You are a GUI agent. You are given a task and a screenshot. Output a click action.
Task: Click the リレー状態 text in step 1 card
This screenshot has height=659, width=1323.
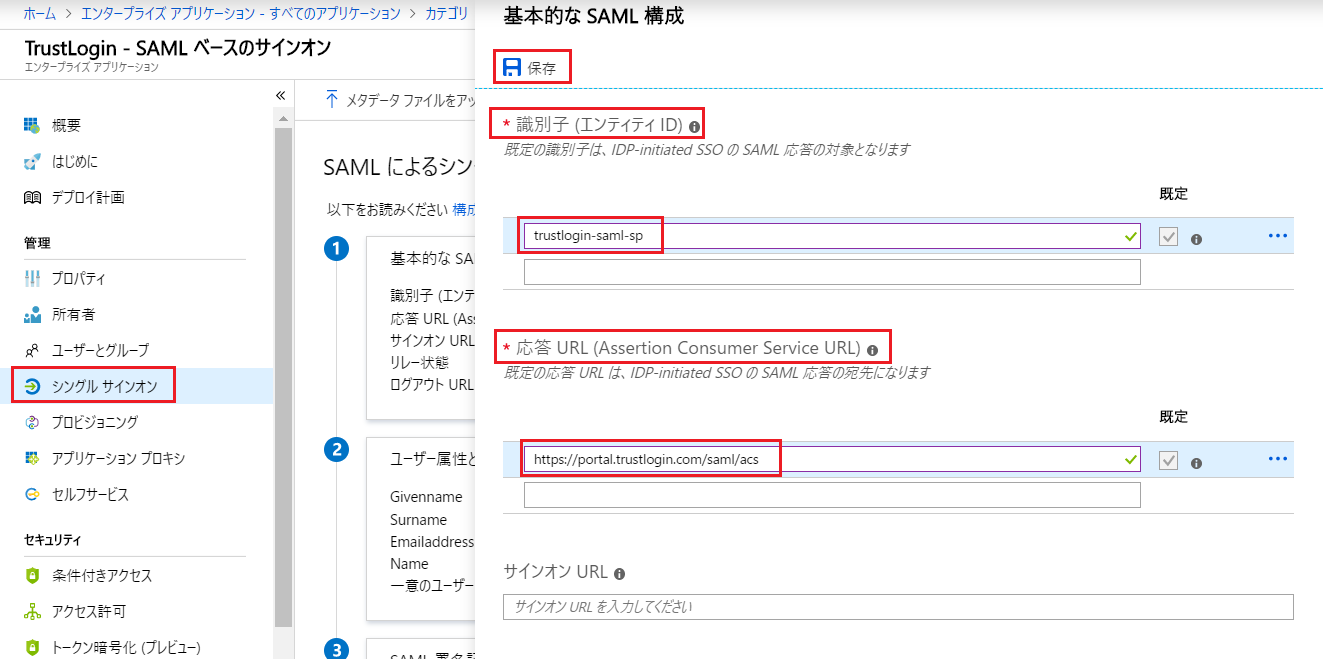pos(419,362)
